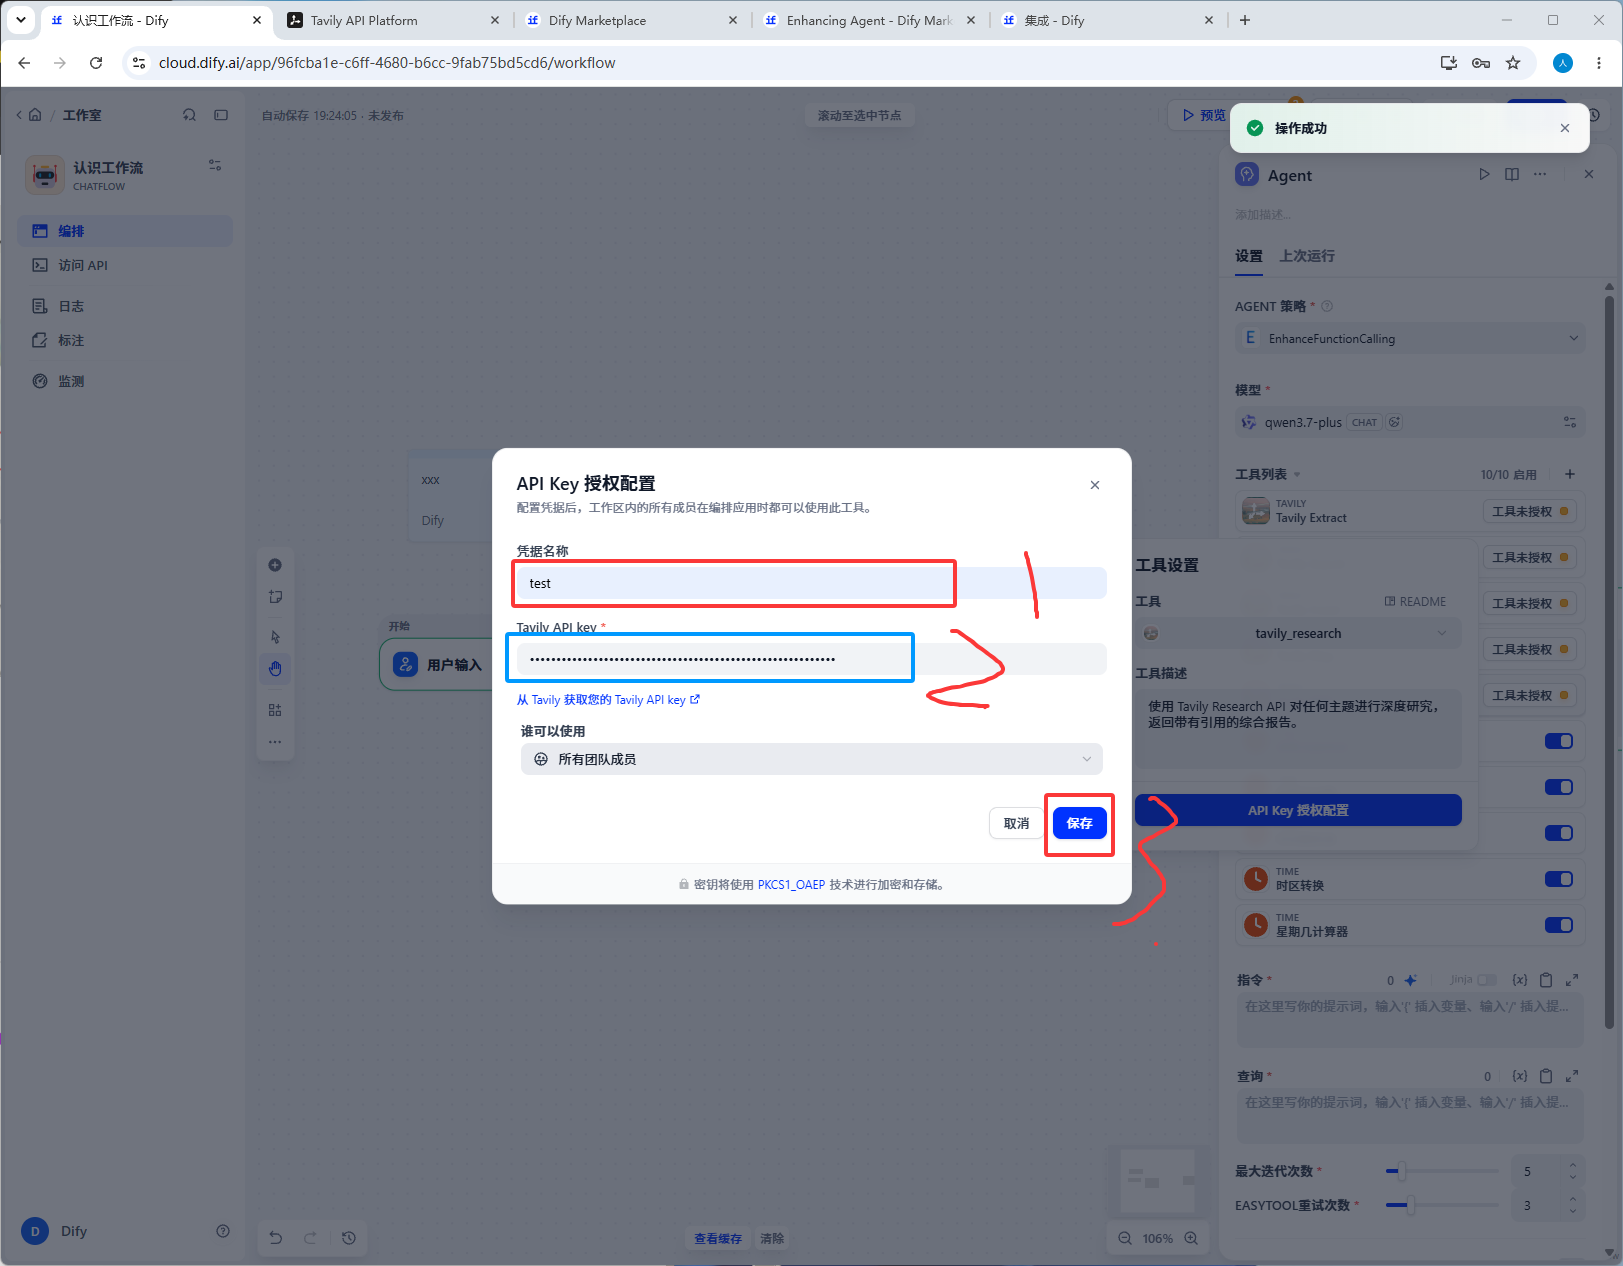
Task: Go to studio home icon beside 工作室
Action: coord(35,115)
